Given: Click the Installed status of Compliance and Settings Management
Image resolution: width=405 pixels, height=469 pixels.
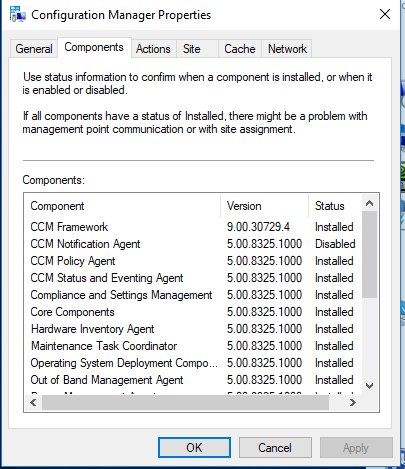Looking at the screenshot, I should click(334, 295).
